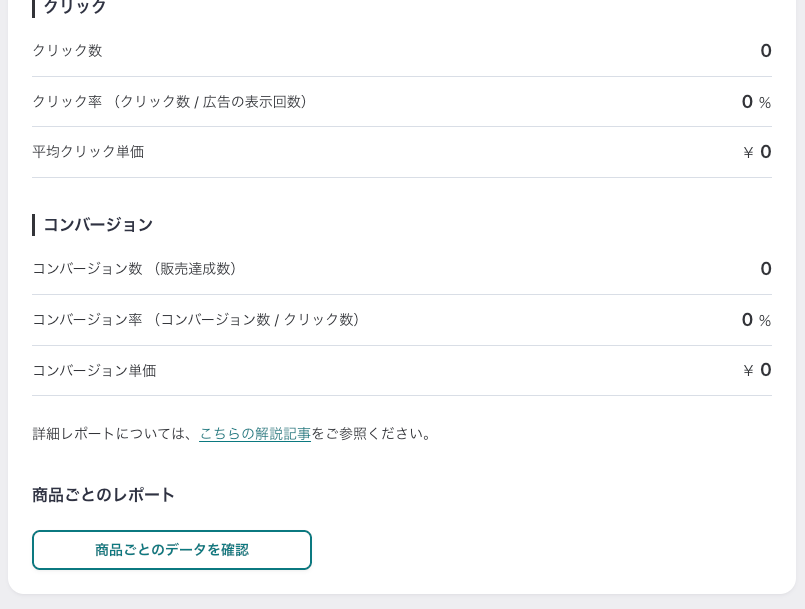Click the コンバージョン section heading
The height and width of the screenshot is (609, 805).
[x=98, y=225]
